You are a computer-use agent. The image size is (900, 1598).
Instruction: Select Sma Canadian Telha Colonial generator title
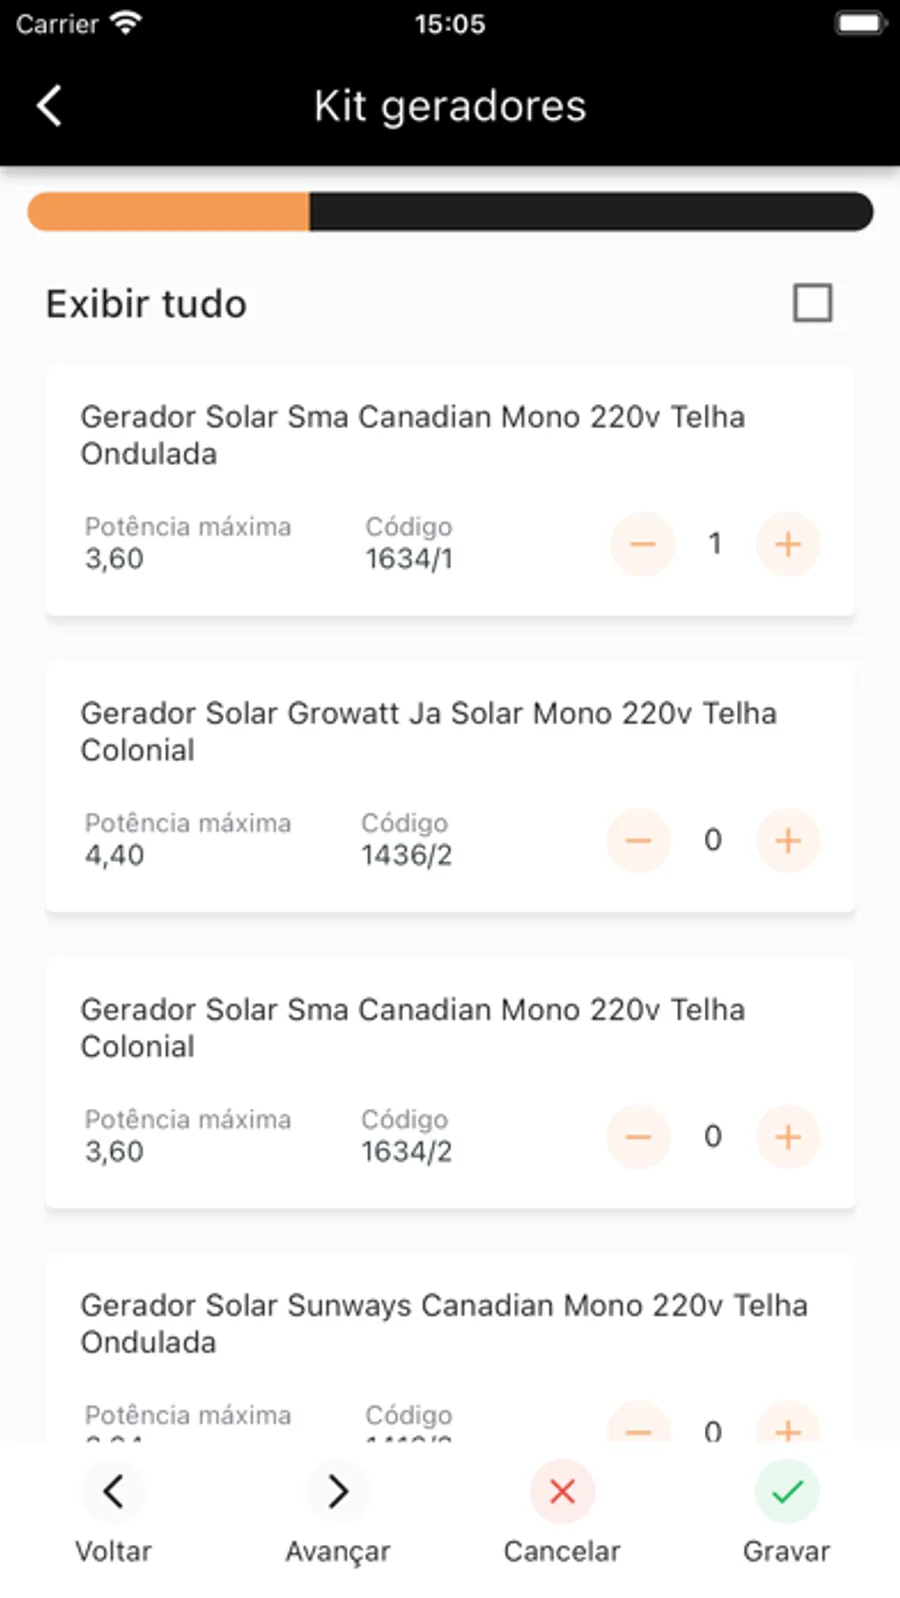pyautogui.click(x=412, y=1028)
